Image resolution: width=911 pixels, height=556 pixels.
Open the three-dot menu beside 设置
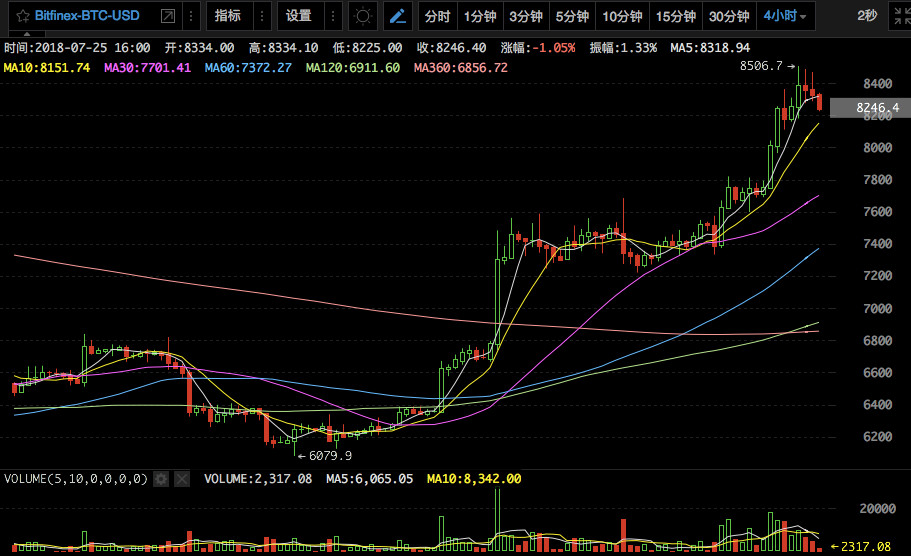point(333,16)
